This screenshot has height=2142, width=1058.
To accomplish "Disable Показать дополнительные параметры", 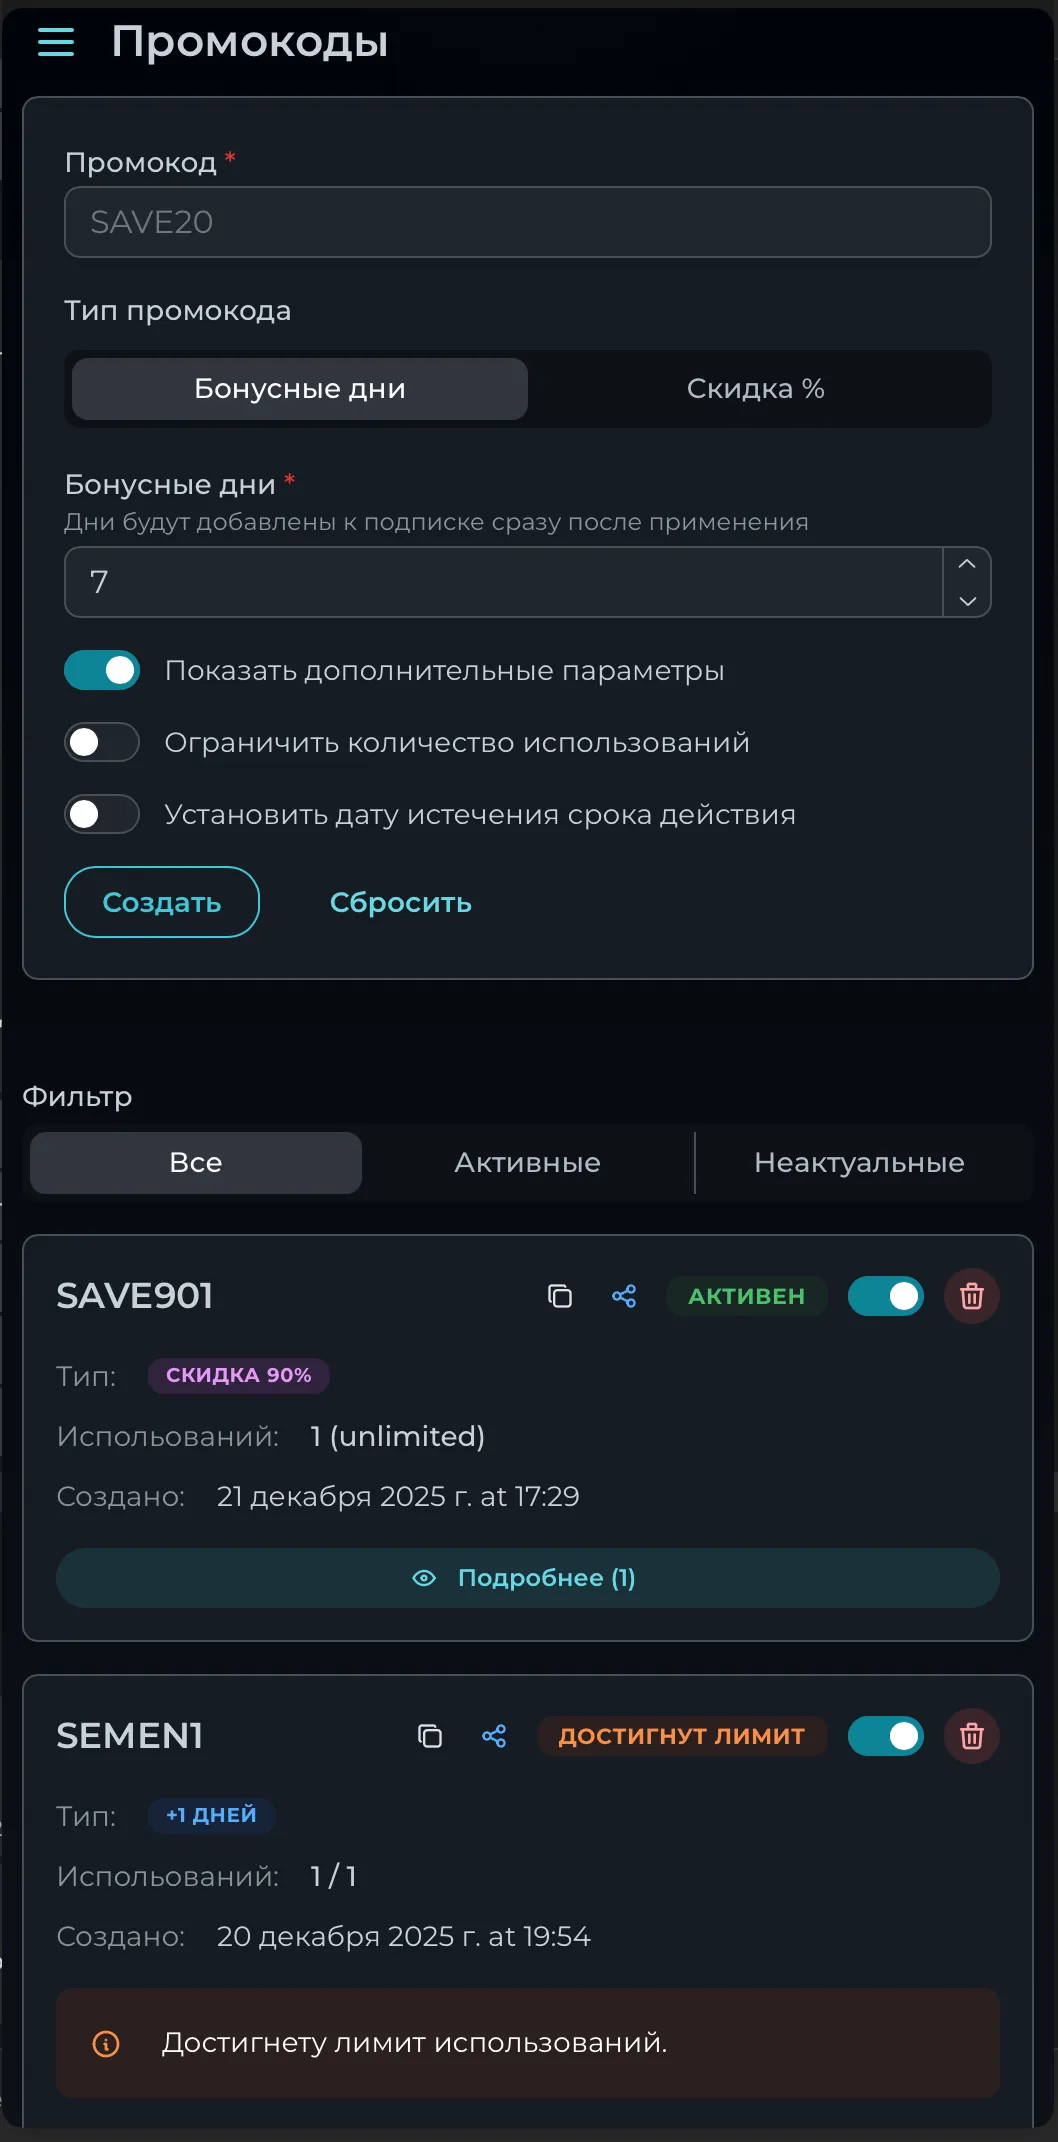I will [101, 670].
